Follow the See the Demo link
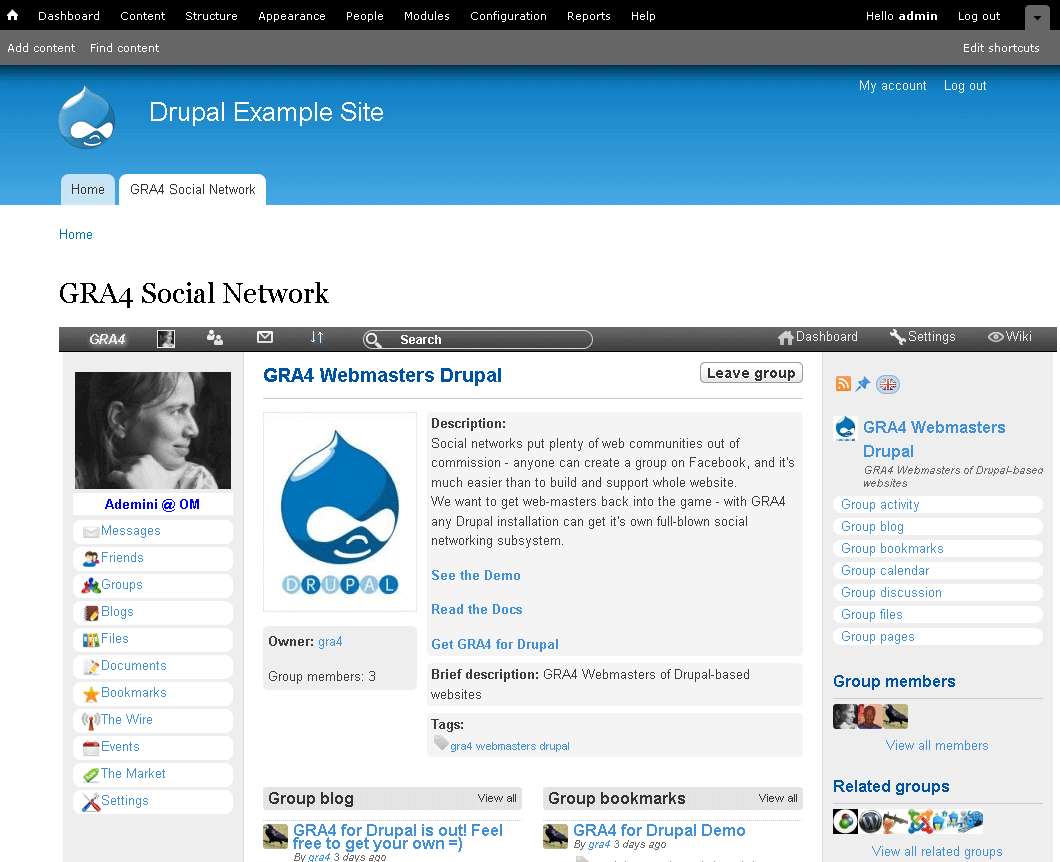Image resolution: width=1060 pixels, height=862 pixels. (x=476, y=575)
